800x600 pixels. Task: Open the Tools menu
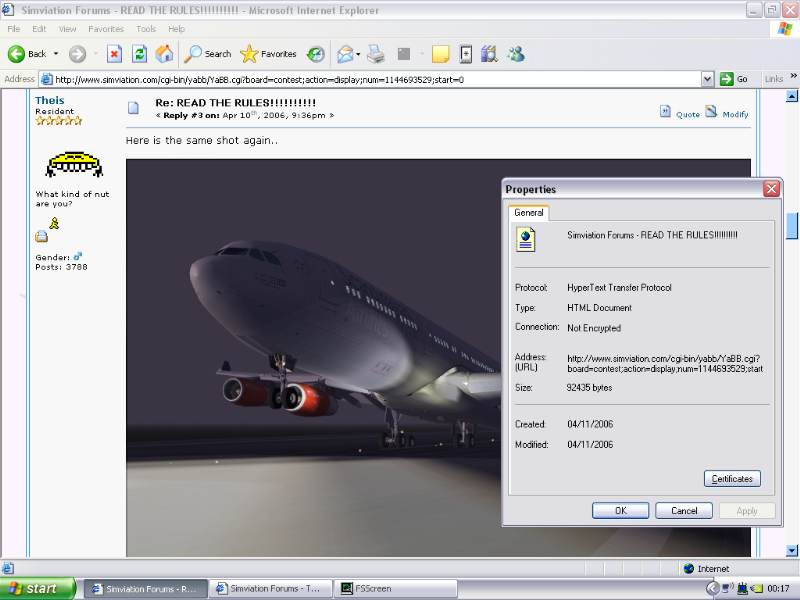click(146, 29)
